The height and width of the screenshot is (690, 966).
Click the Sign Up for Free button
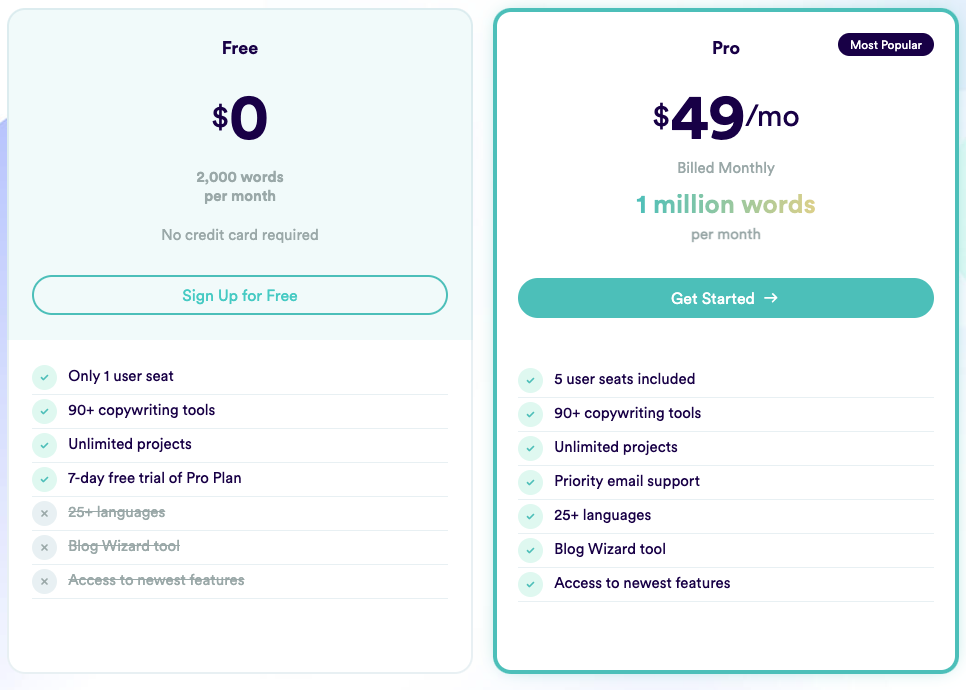point(240,296)
